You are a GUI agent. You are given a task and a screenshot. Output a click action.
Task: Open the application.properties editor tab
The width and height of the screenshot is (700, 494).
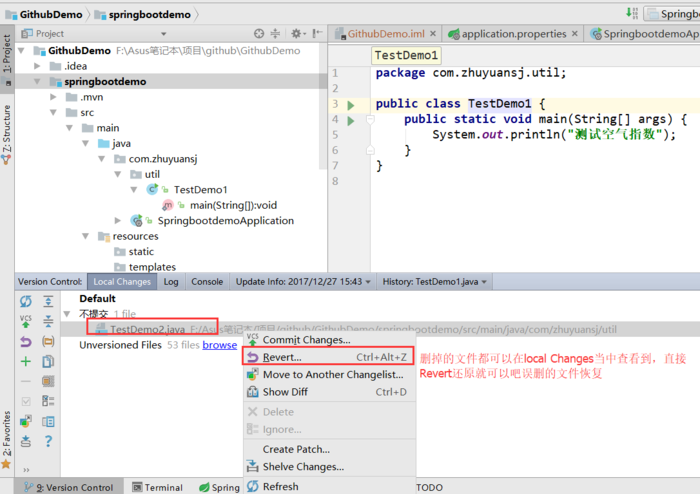[513, 34]
